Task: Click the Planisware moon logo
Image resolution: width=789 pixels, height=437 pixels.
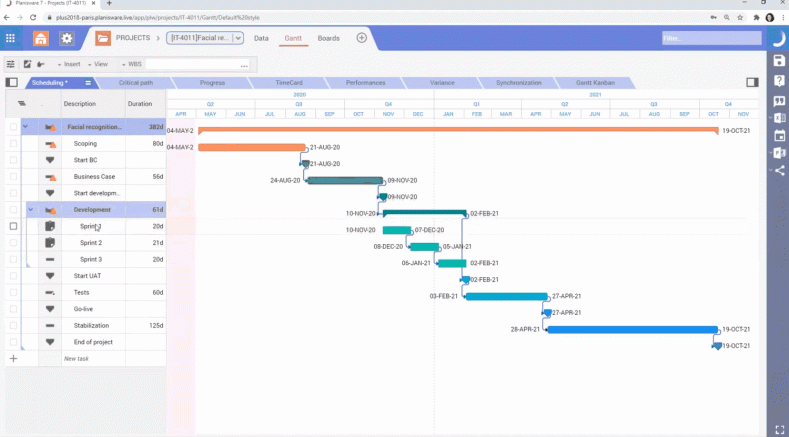Action: [x=778, y=38]
